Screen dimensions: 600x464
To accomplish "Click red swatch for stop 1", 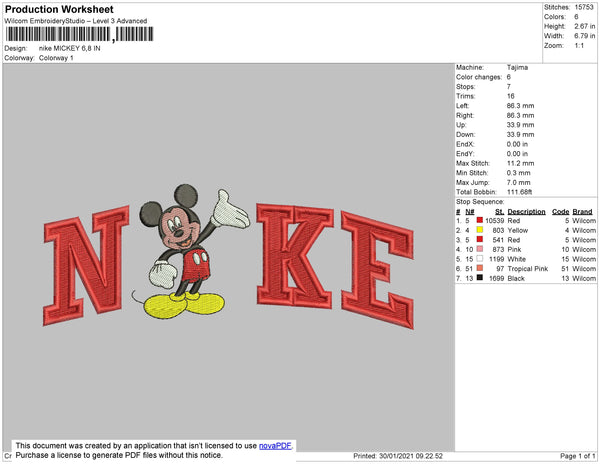I will 479,220.
